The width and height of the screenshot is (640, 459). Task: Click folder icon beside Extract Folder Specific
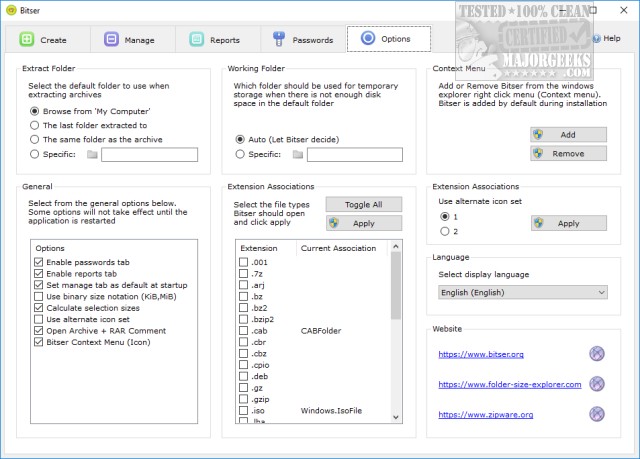92,155
